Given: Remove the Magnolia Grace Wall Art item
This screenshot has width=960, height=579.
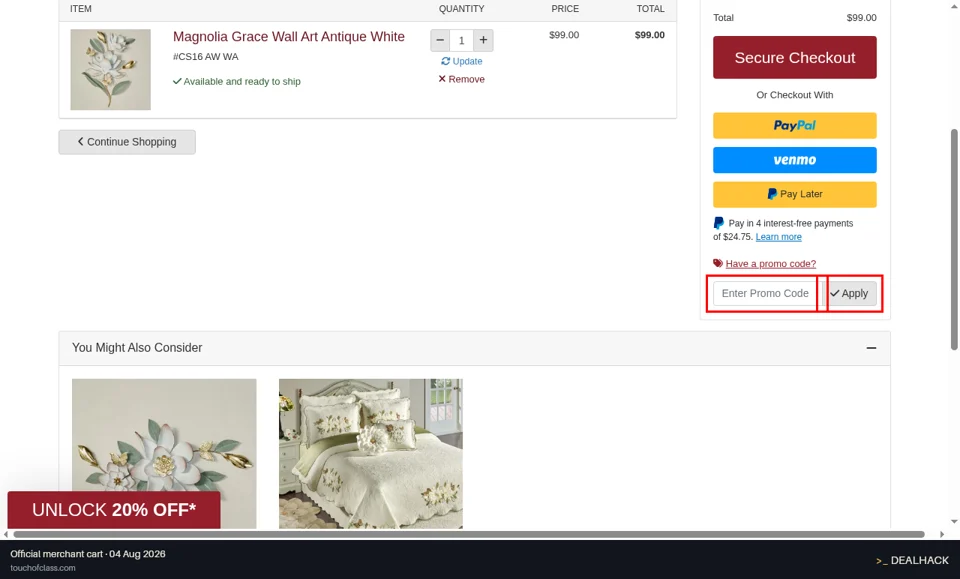Looking at the screenshot, I should 462,79.
